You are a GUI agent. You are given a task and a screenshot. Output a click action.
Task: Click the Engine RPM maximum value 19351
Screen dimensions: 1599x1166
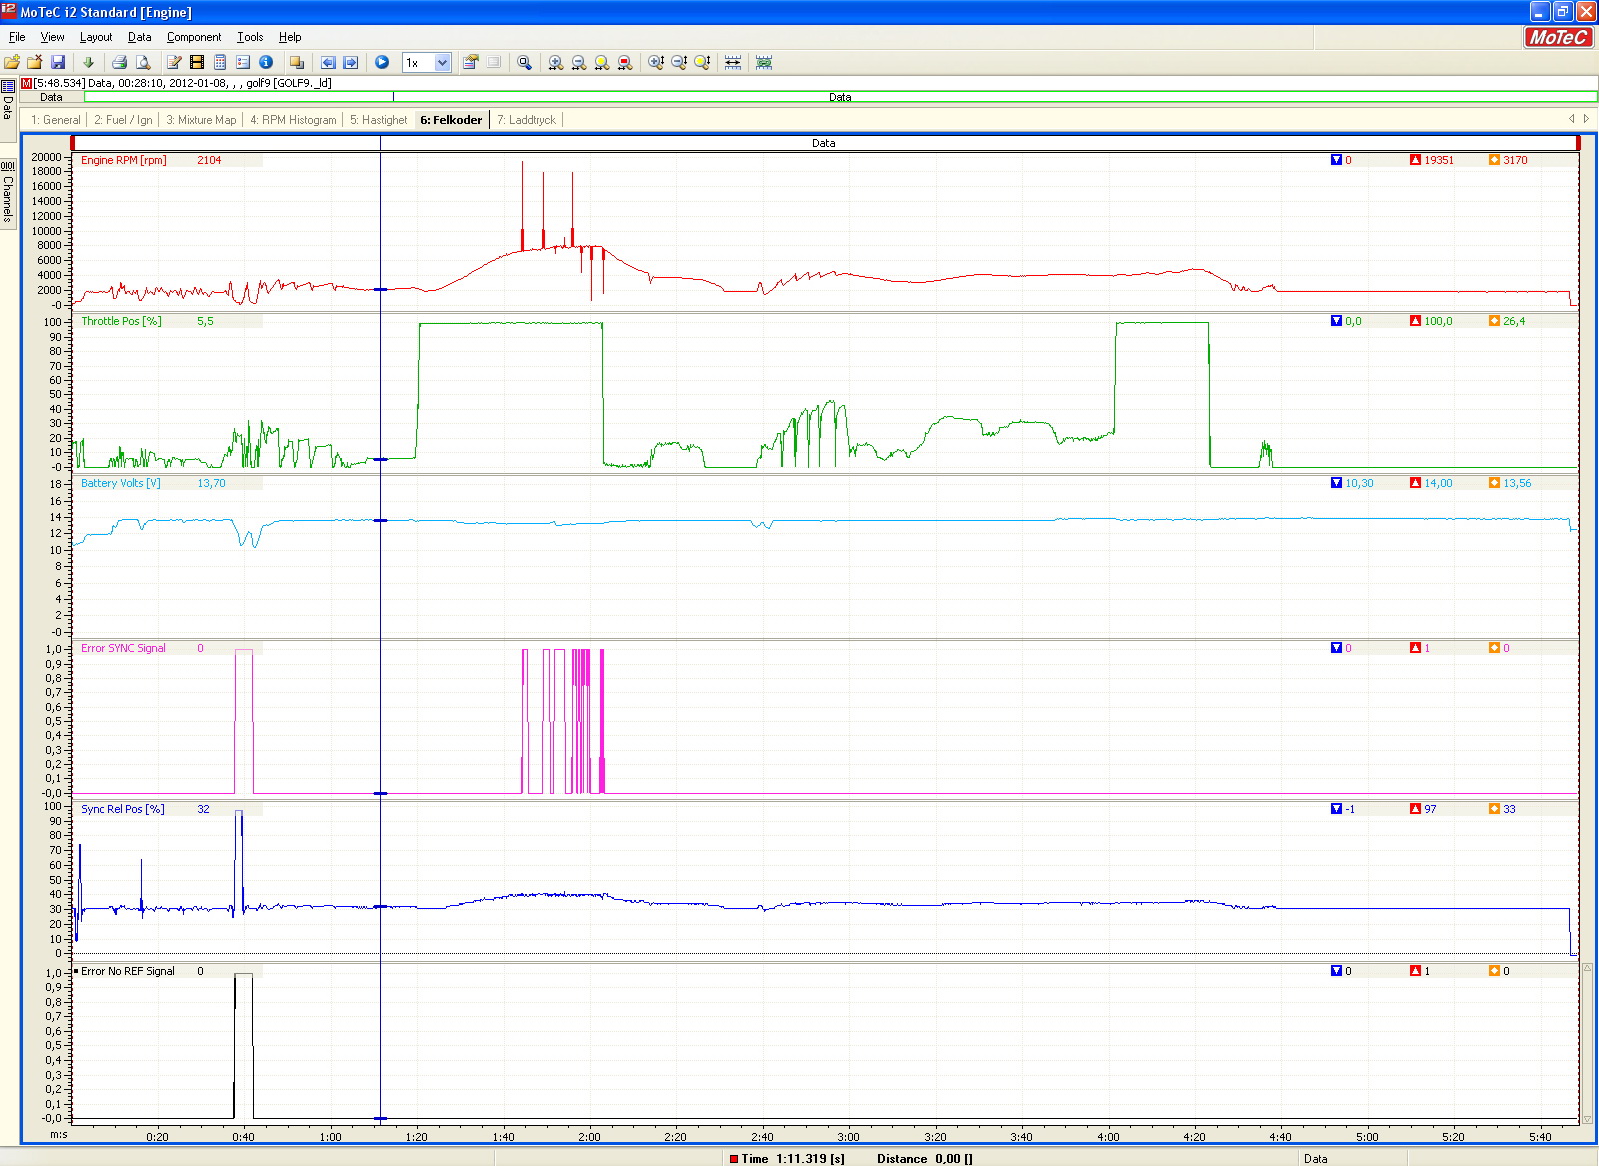[1438, 160]
